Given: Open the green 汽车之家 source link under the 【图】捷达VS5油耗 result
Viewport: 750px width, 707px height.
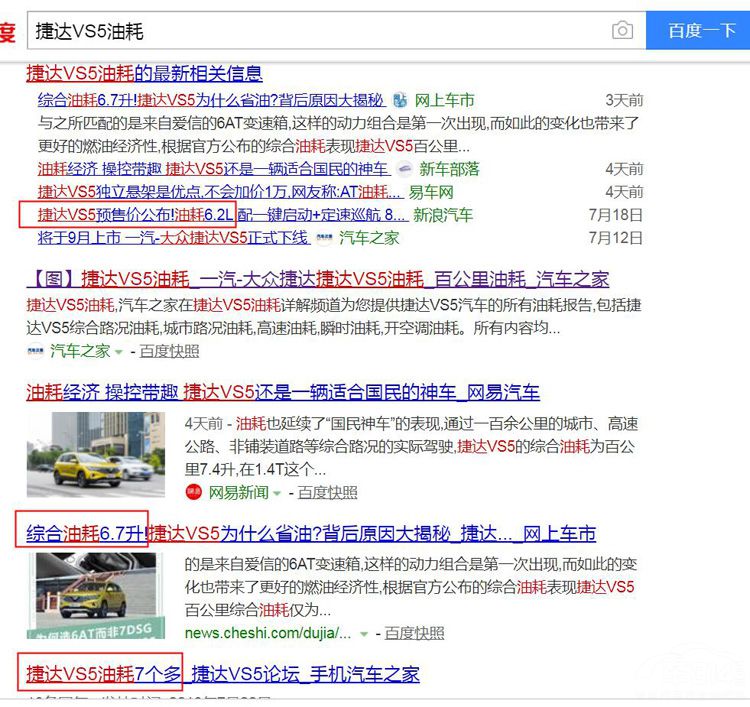Looking at the screenshot, I should [80, 351].
